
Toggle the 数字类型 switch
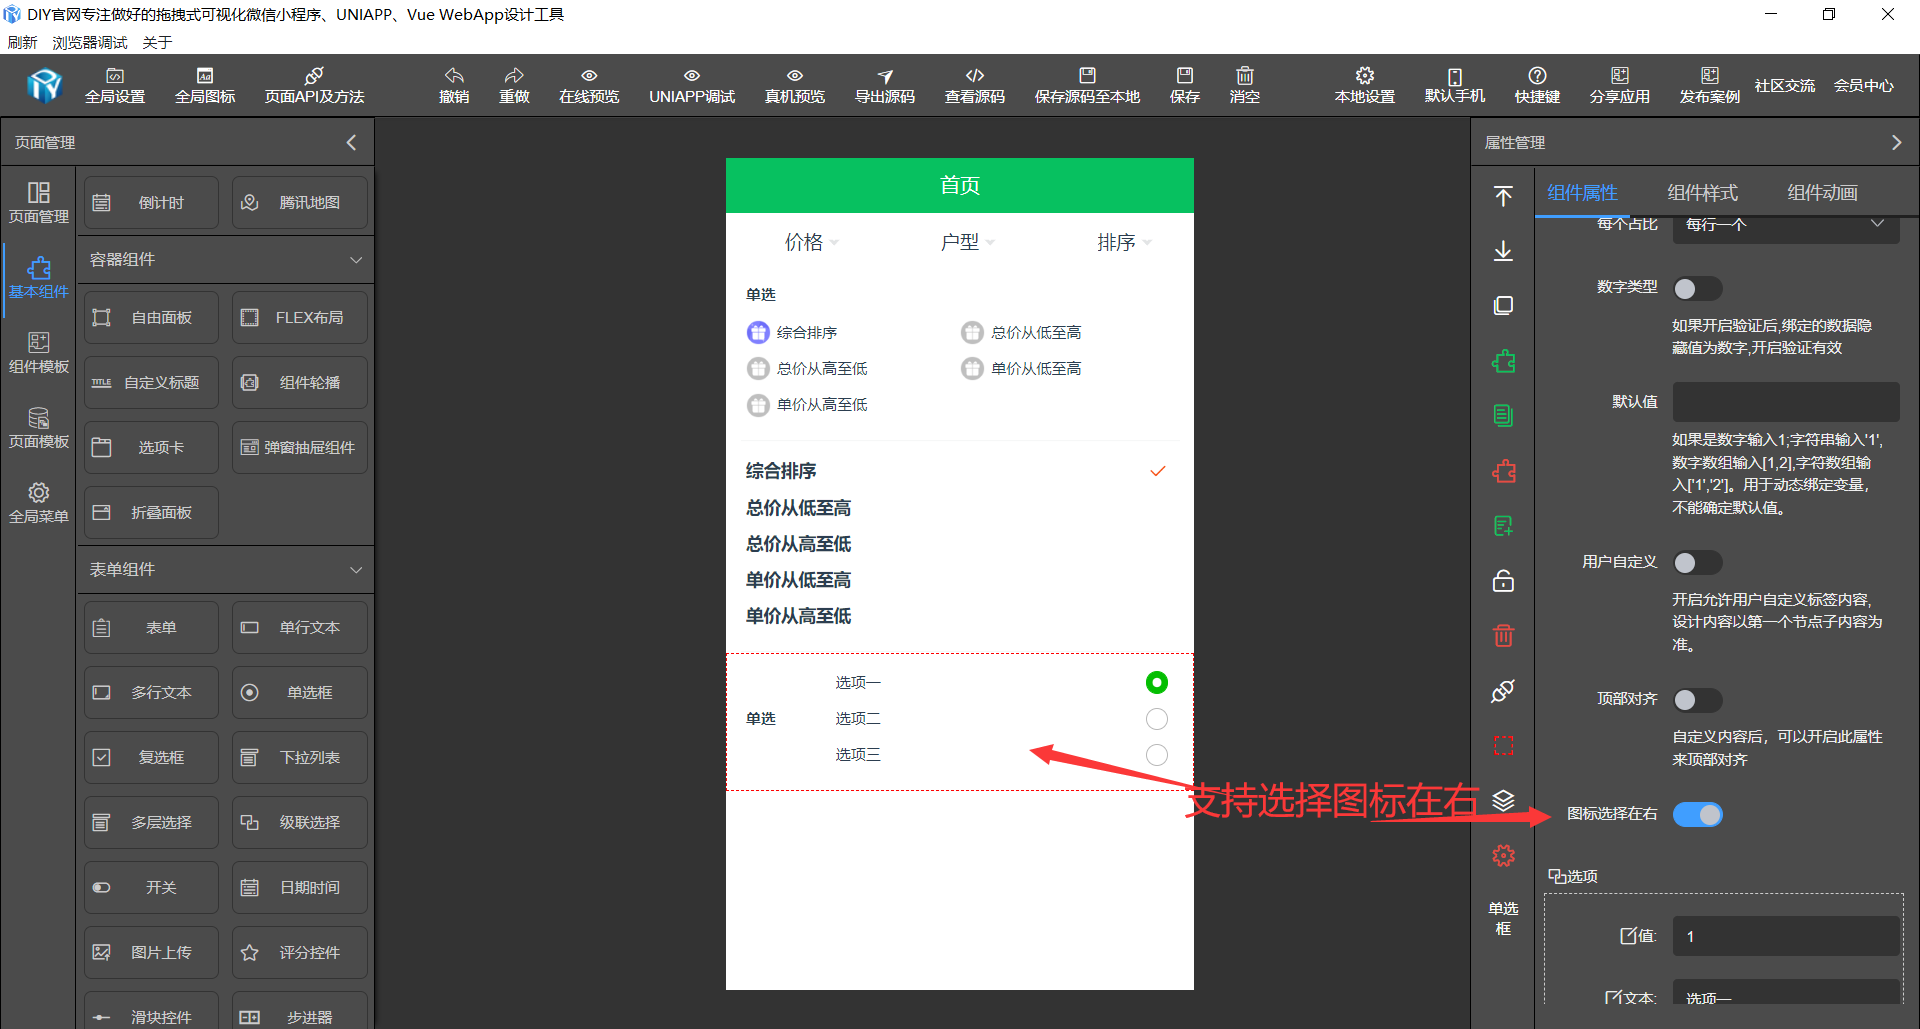tap(1697, 289)
